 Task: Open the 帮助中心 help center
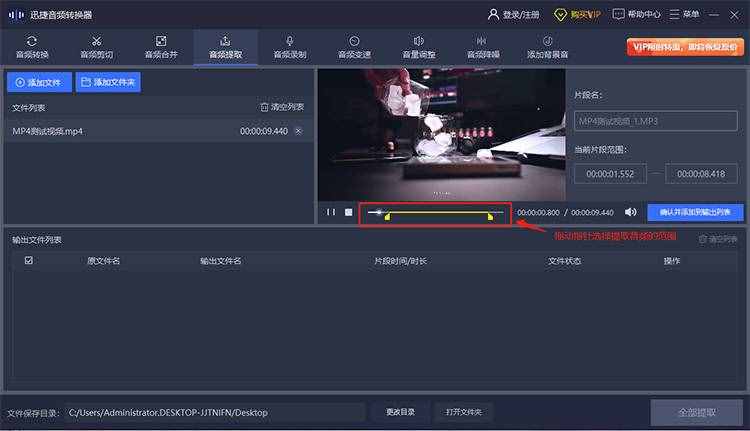[637, 14]
